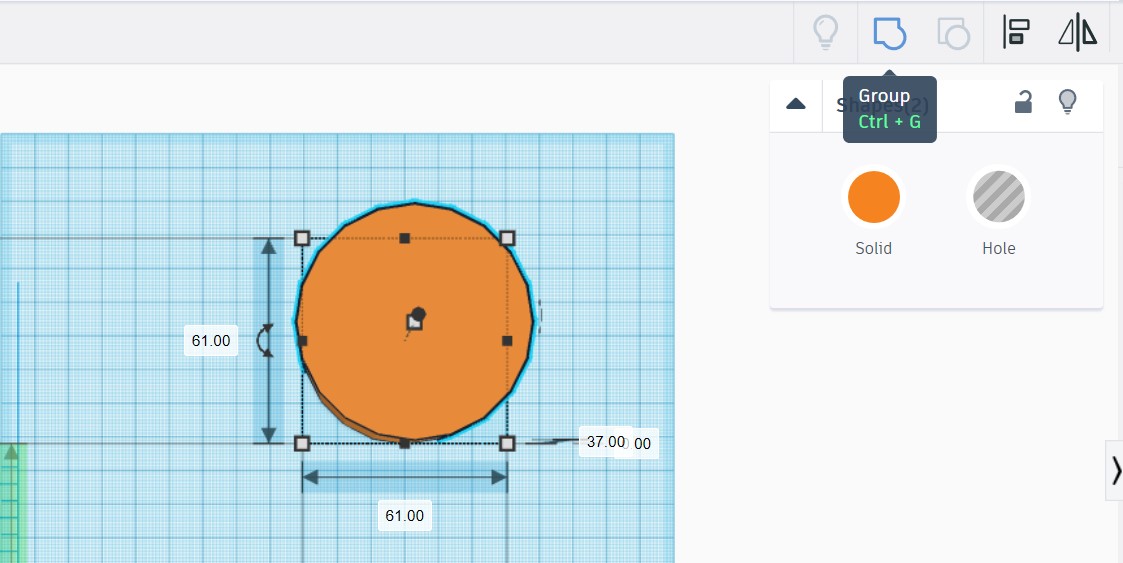Edit the 61.00 width value at bottom
1123x563 pixels.
tap(405, 516)
